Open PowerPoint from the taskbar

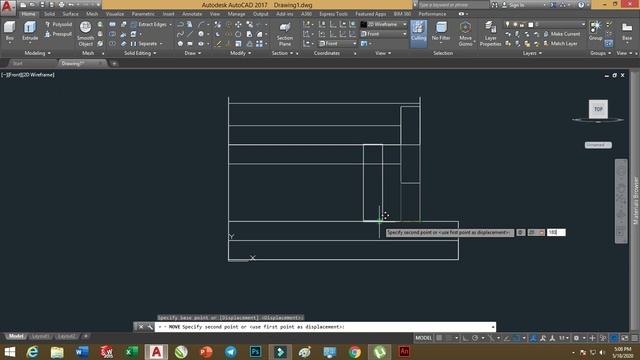click(x=206, y=352)
